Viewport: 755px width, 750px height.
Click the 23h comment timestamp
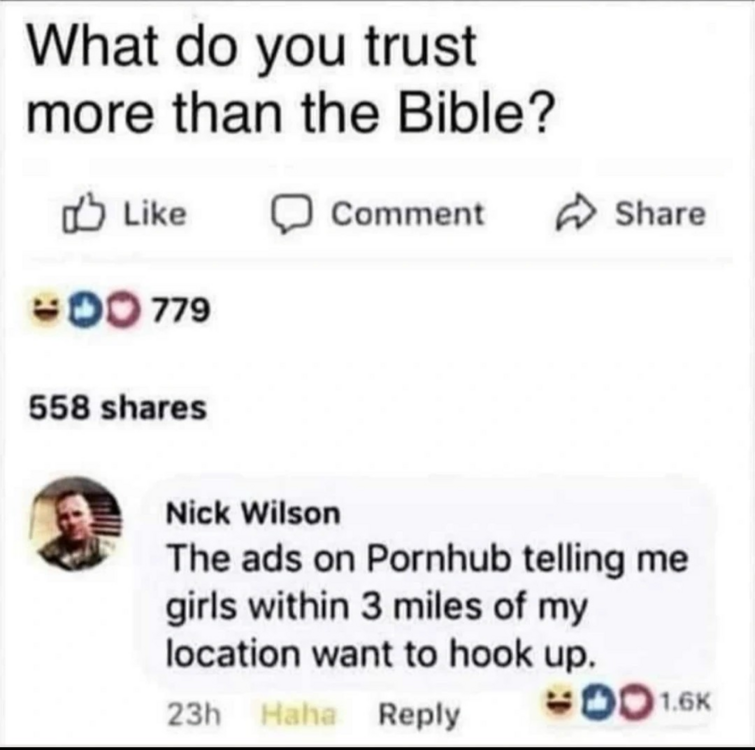coord(194,714)
